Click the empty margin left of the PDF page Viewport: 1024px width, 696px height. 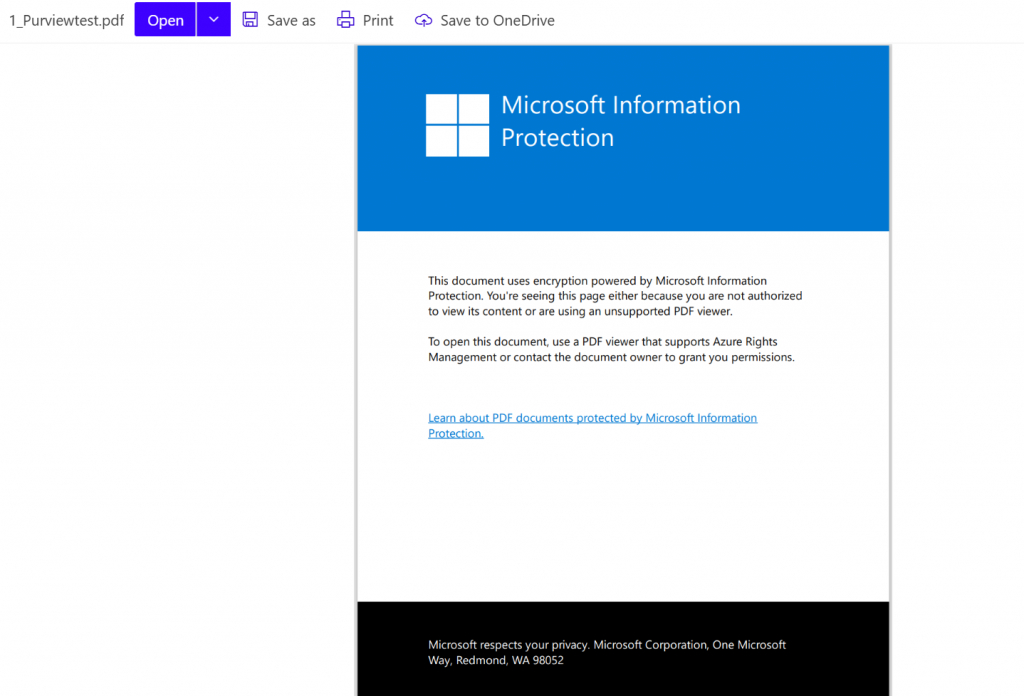pos(180,350)
